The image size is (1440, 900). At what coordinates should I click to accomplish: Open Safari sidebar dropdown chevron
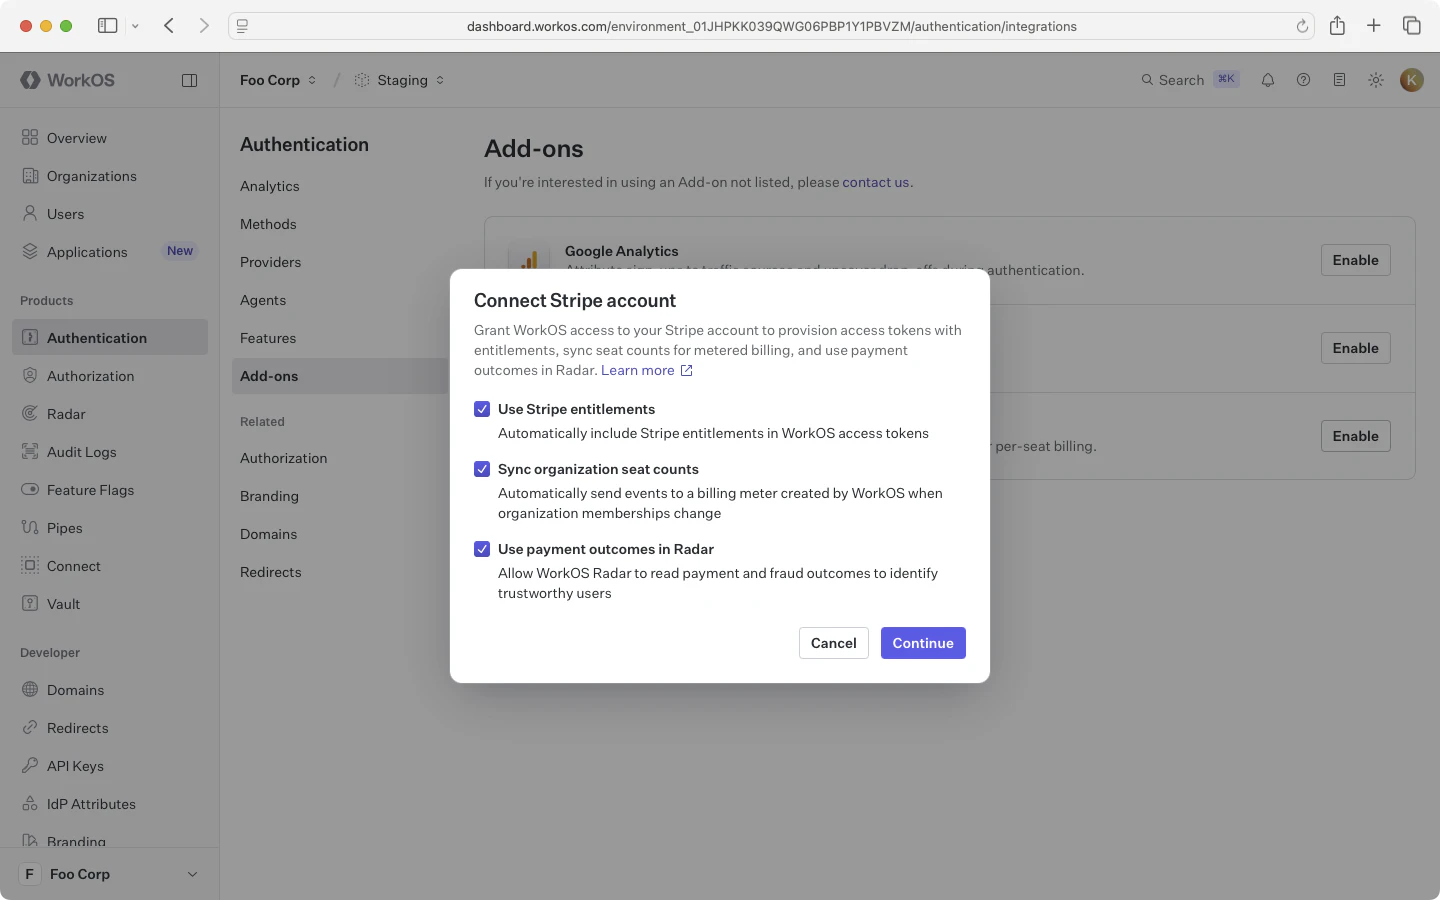pyautogui.click(x=135, y=27)
